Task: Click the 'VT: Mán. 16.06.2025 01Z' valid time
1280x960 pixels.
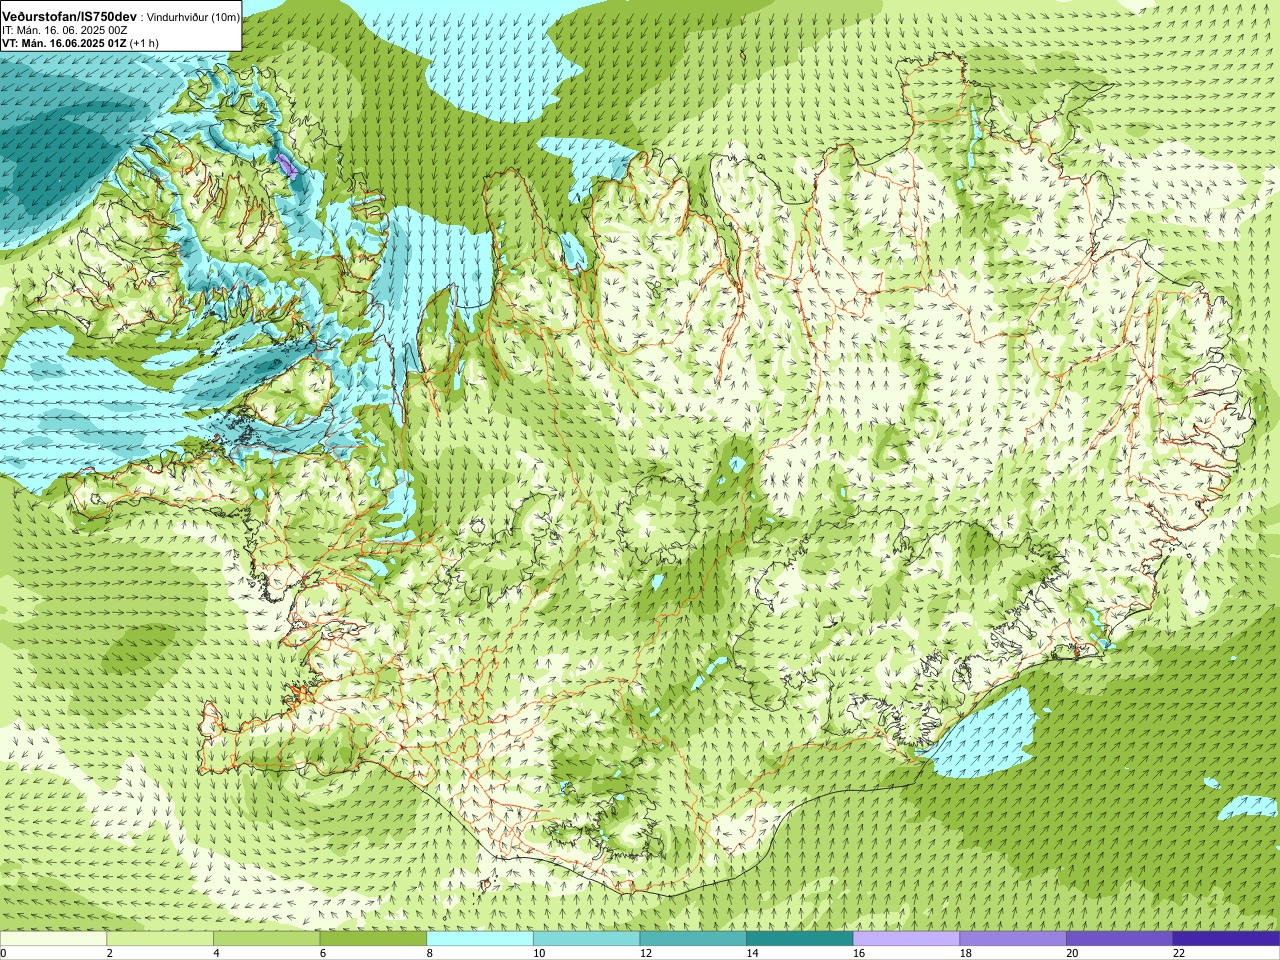Action: tap(64, 44)
